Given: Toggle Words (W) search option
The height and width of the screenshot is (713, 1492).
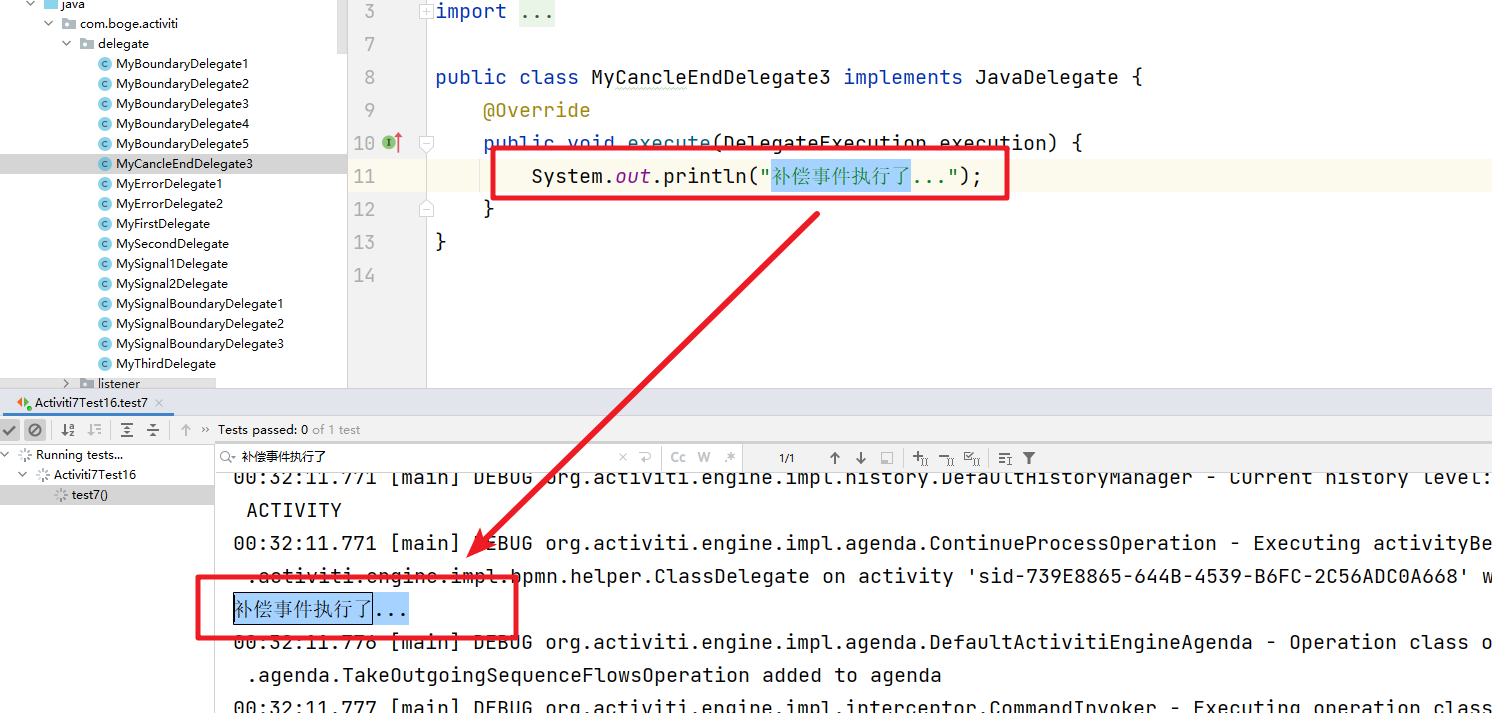Looking at the screenshot, I should [704, 457].
